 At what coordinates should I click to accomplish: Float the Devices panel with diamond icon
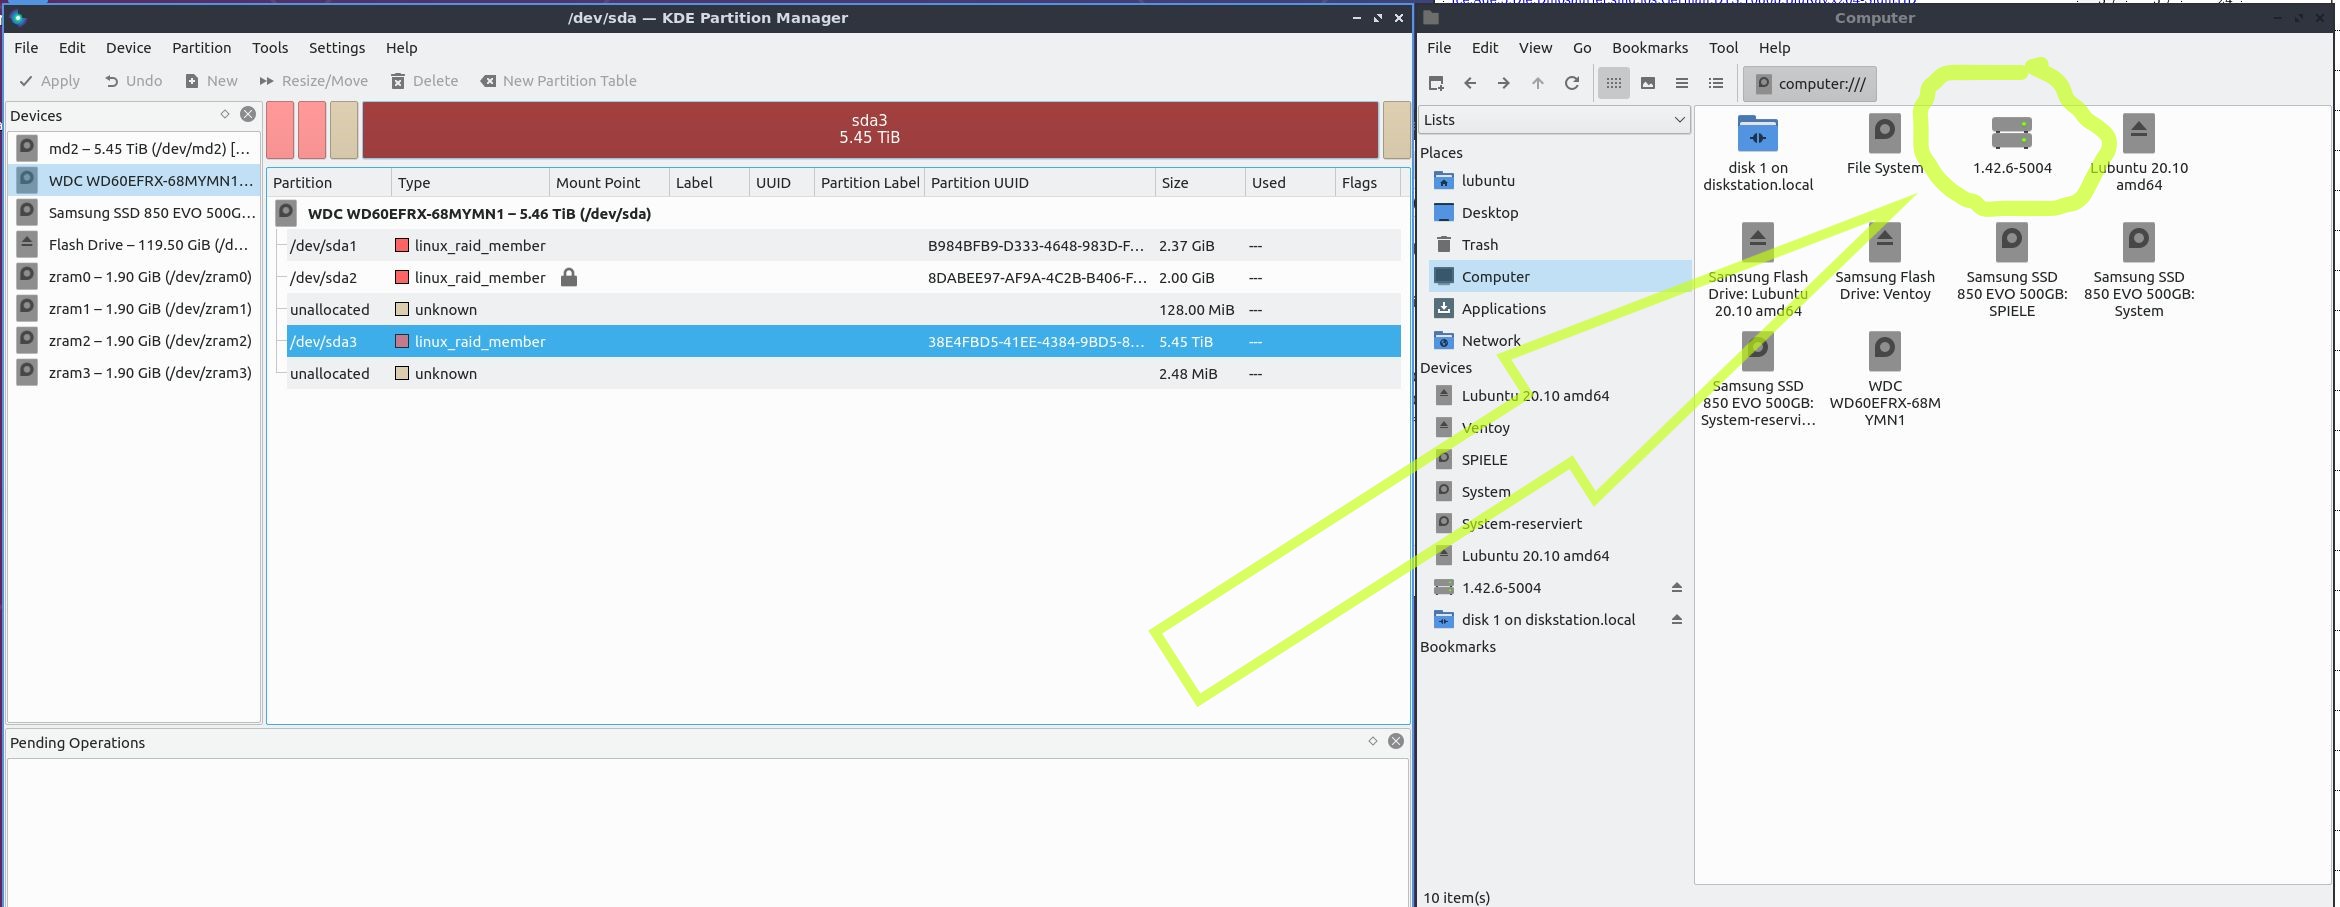225,115
